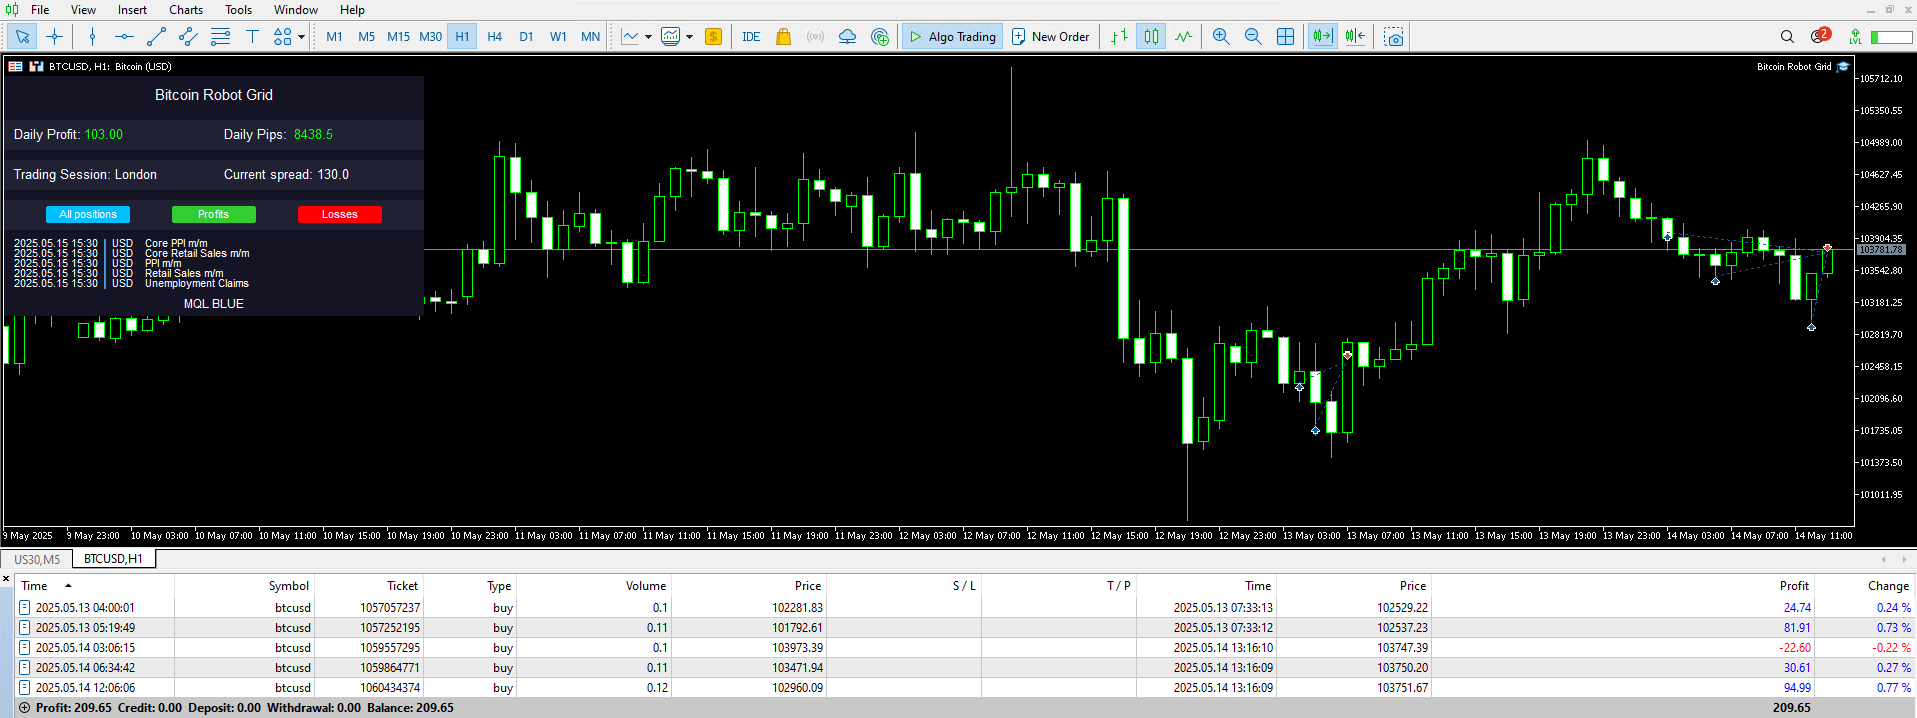
Task: Expand the indicators dropdown arrow
Action: click(648, 37)
